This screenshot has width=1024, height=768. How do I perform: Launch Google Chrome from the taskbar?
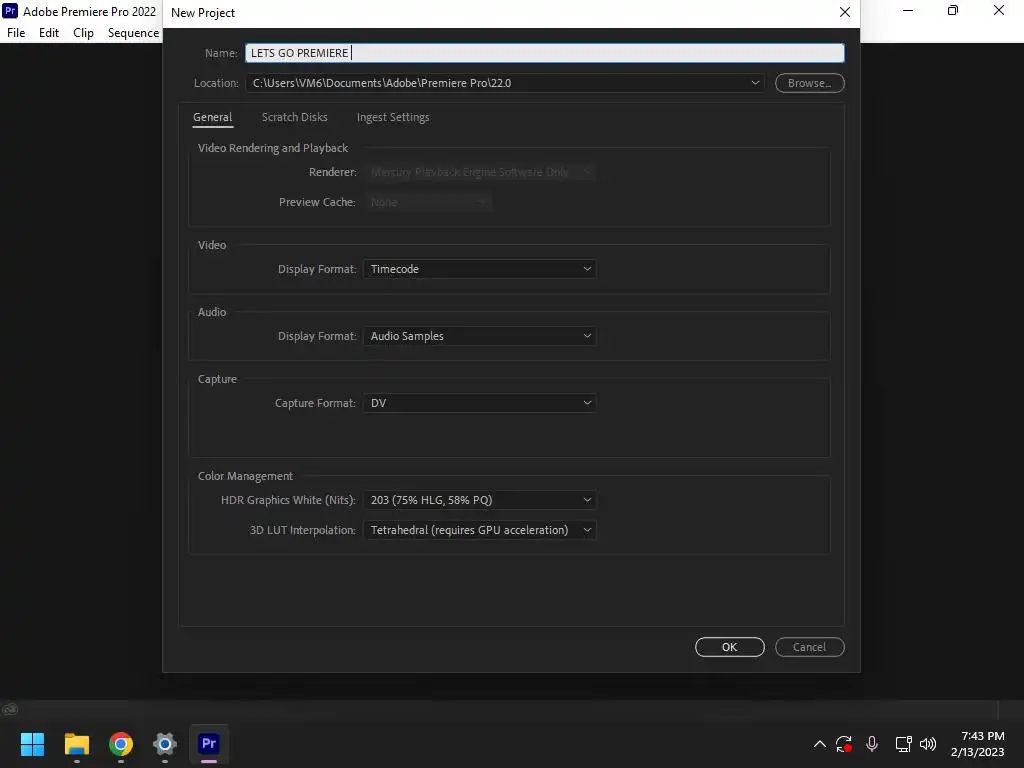[x=121, y=744]
